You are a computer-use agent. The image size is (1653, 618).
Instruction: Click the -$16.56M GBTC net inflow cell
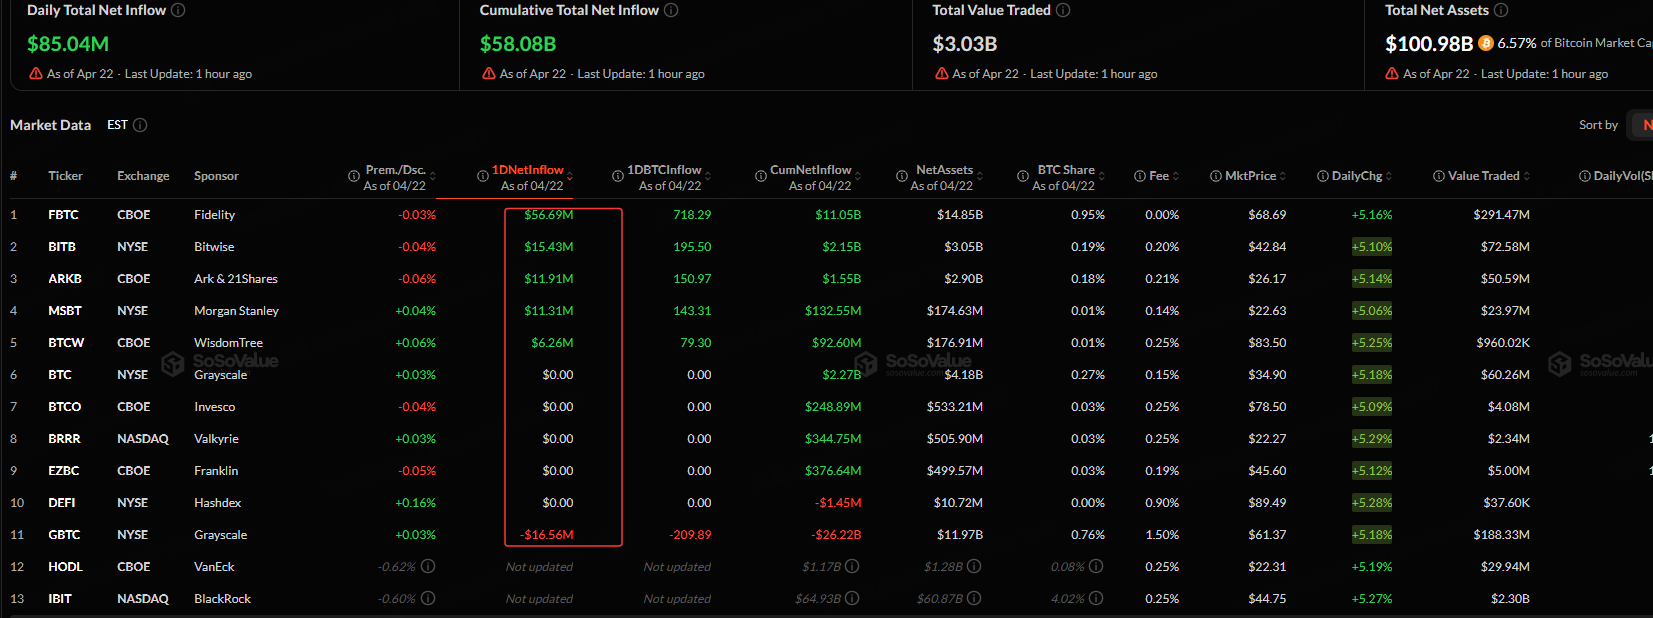point(547,535)
